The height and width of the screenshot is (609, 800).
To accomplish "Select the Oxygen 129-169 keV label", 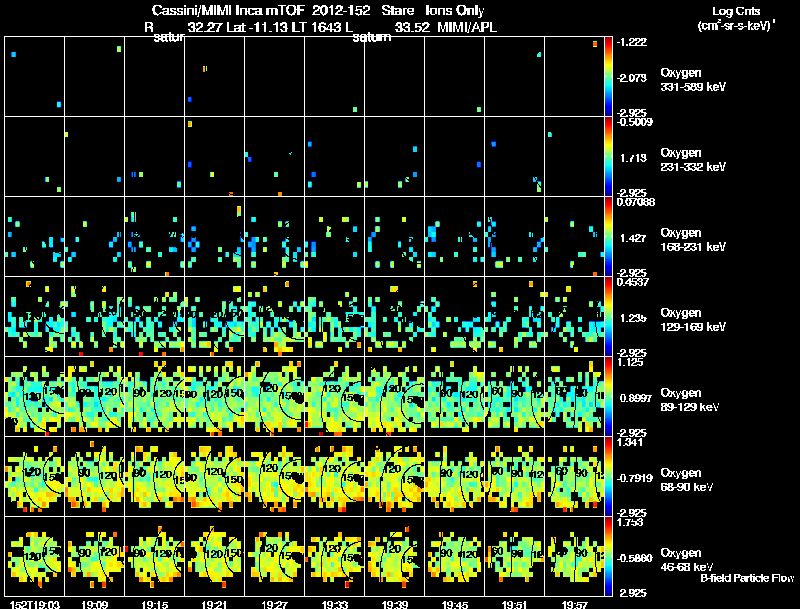I will coord(693,320).
